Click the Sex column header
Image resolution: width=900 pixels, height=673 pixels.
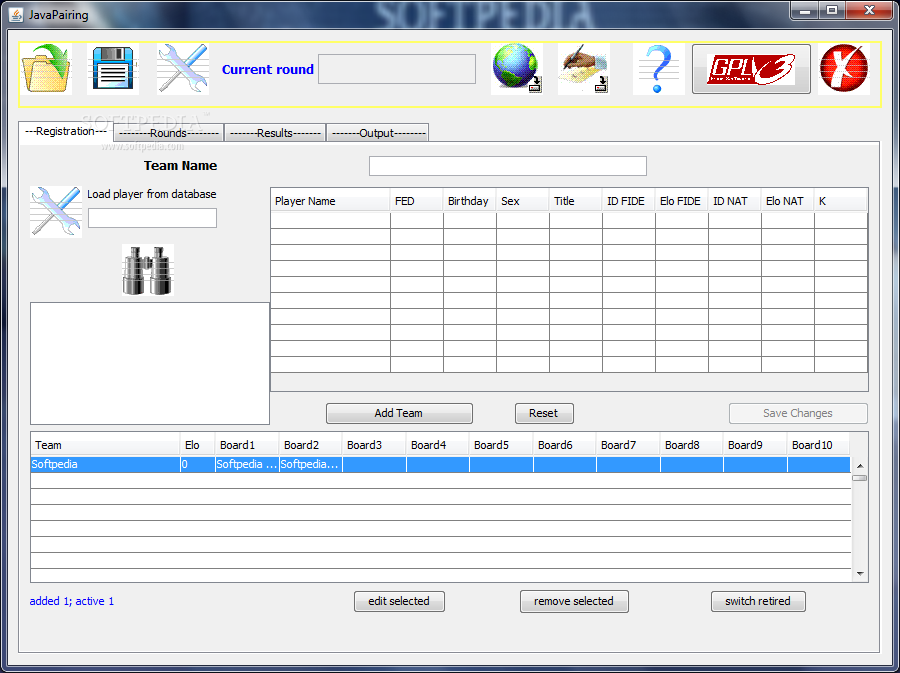click(523, 201)
